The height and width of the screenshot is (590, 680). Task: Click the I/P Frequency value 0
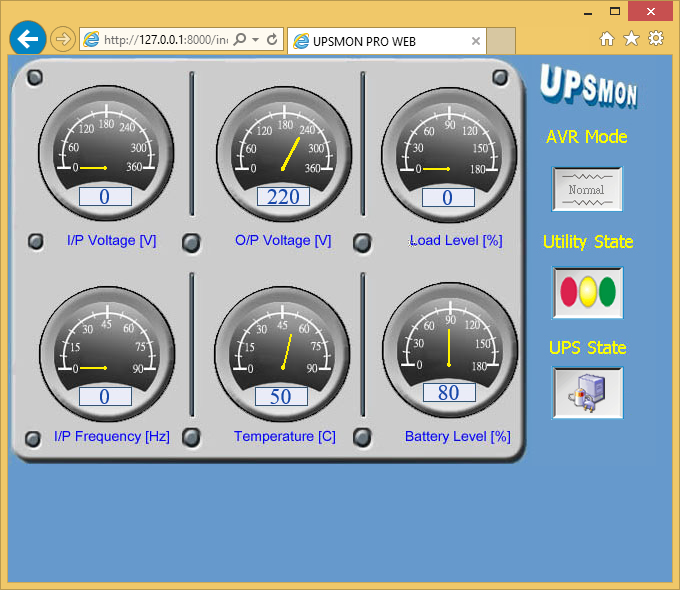(105, 397)
